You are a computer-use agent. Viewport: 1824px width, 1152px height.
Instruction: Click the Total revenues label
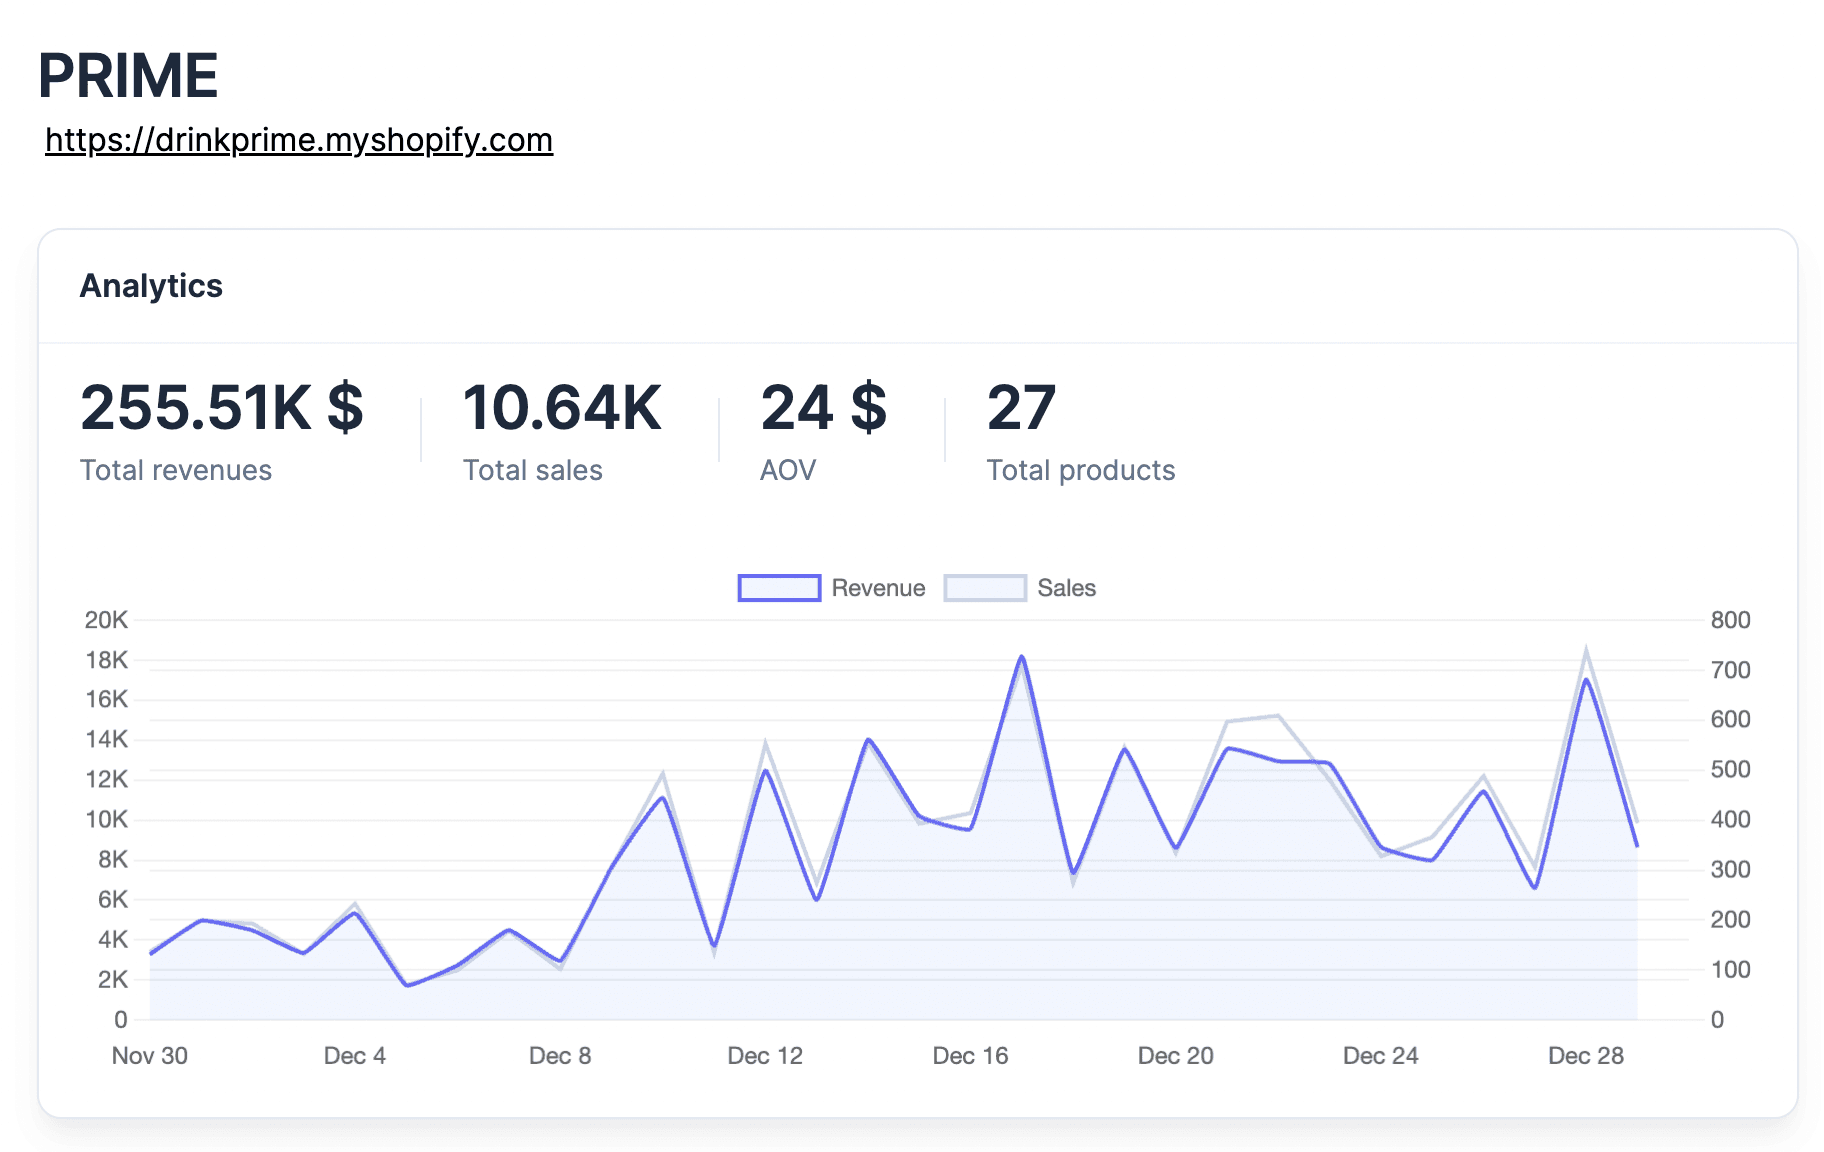[x=176, y=470]
